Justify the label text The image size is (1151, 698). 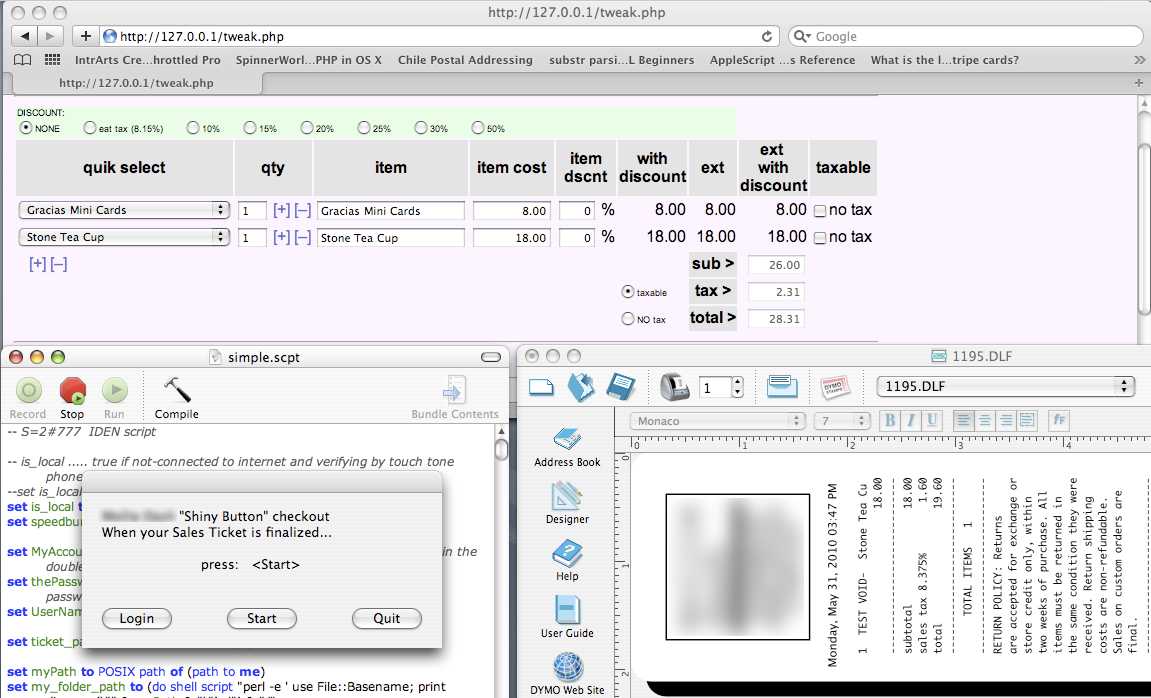pyautogui.click(x=1027, y=421)
